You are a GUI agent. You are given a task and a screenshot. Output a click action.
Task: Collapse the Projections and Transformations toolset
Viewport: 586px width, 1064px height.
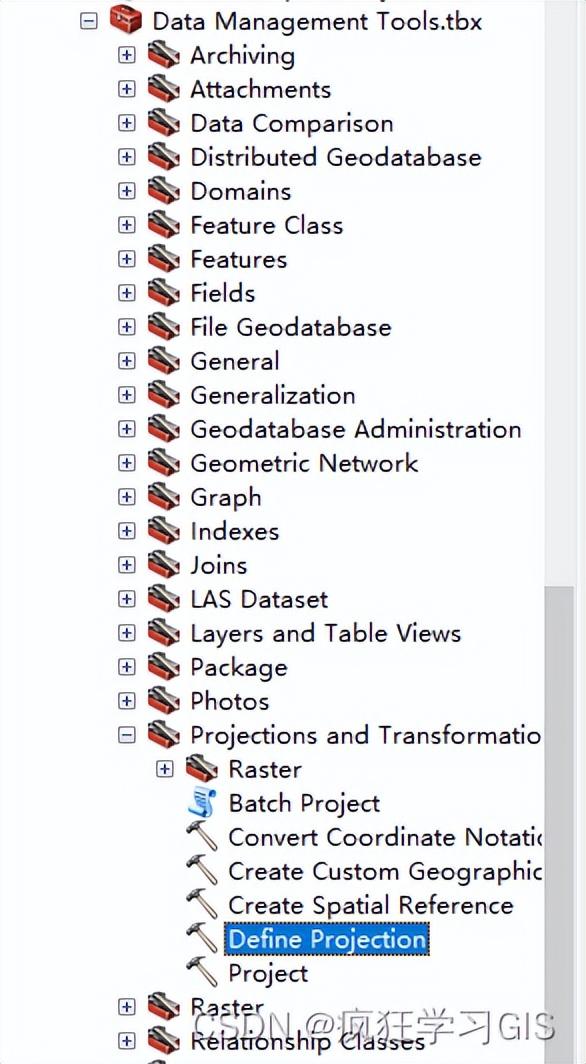pyautogui.click(x=126, y=735)
